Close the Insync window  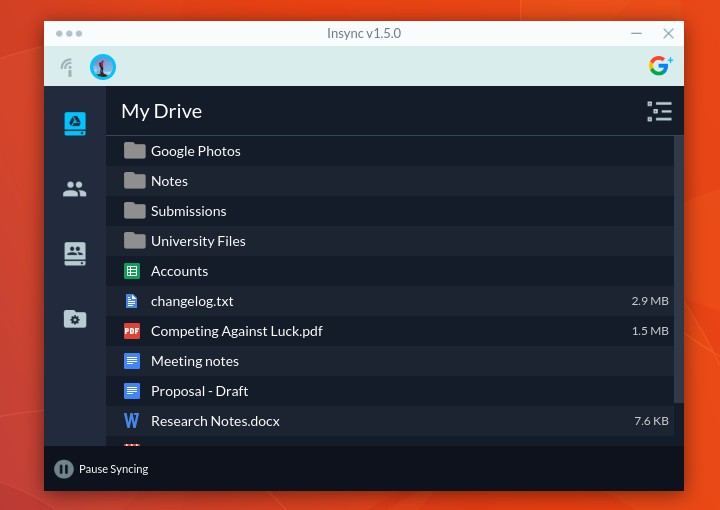click(x=669, y=34)
